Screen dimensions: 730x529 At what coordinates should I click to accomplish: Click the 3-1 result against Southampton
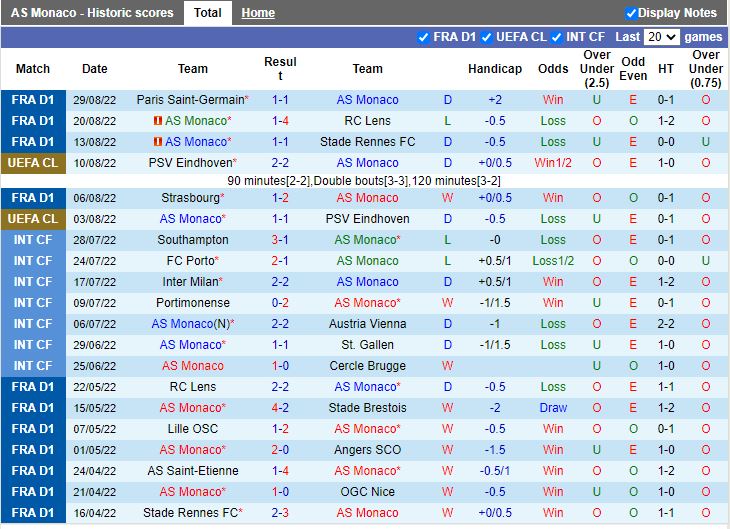pos(280,239)
